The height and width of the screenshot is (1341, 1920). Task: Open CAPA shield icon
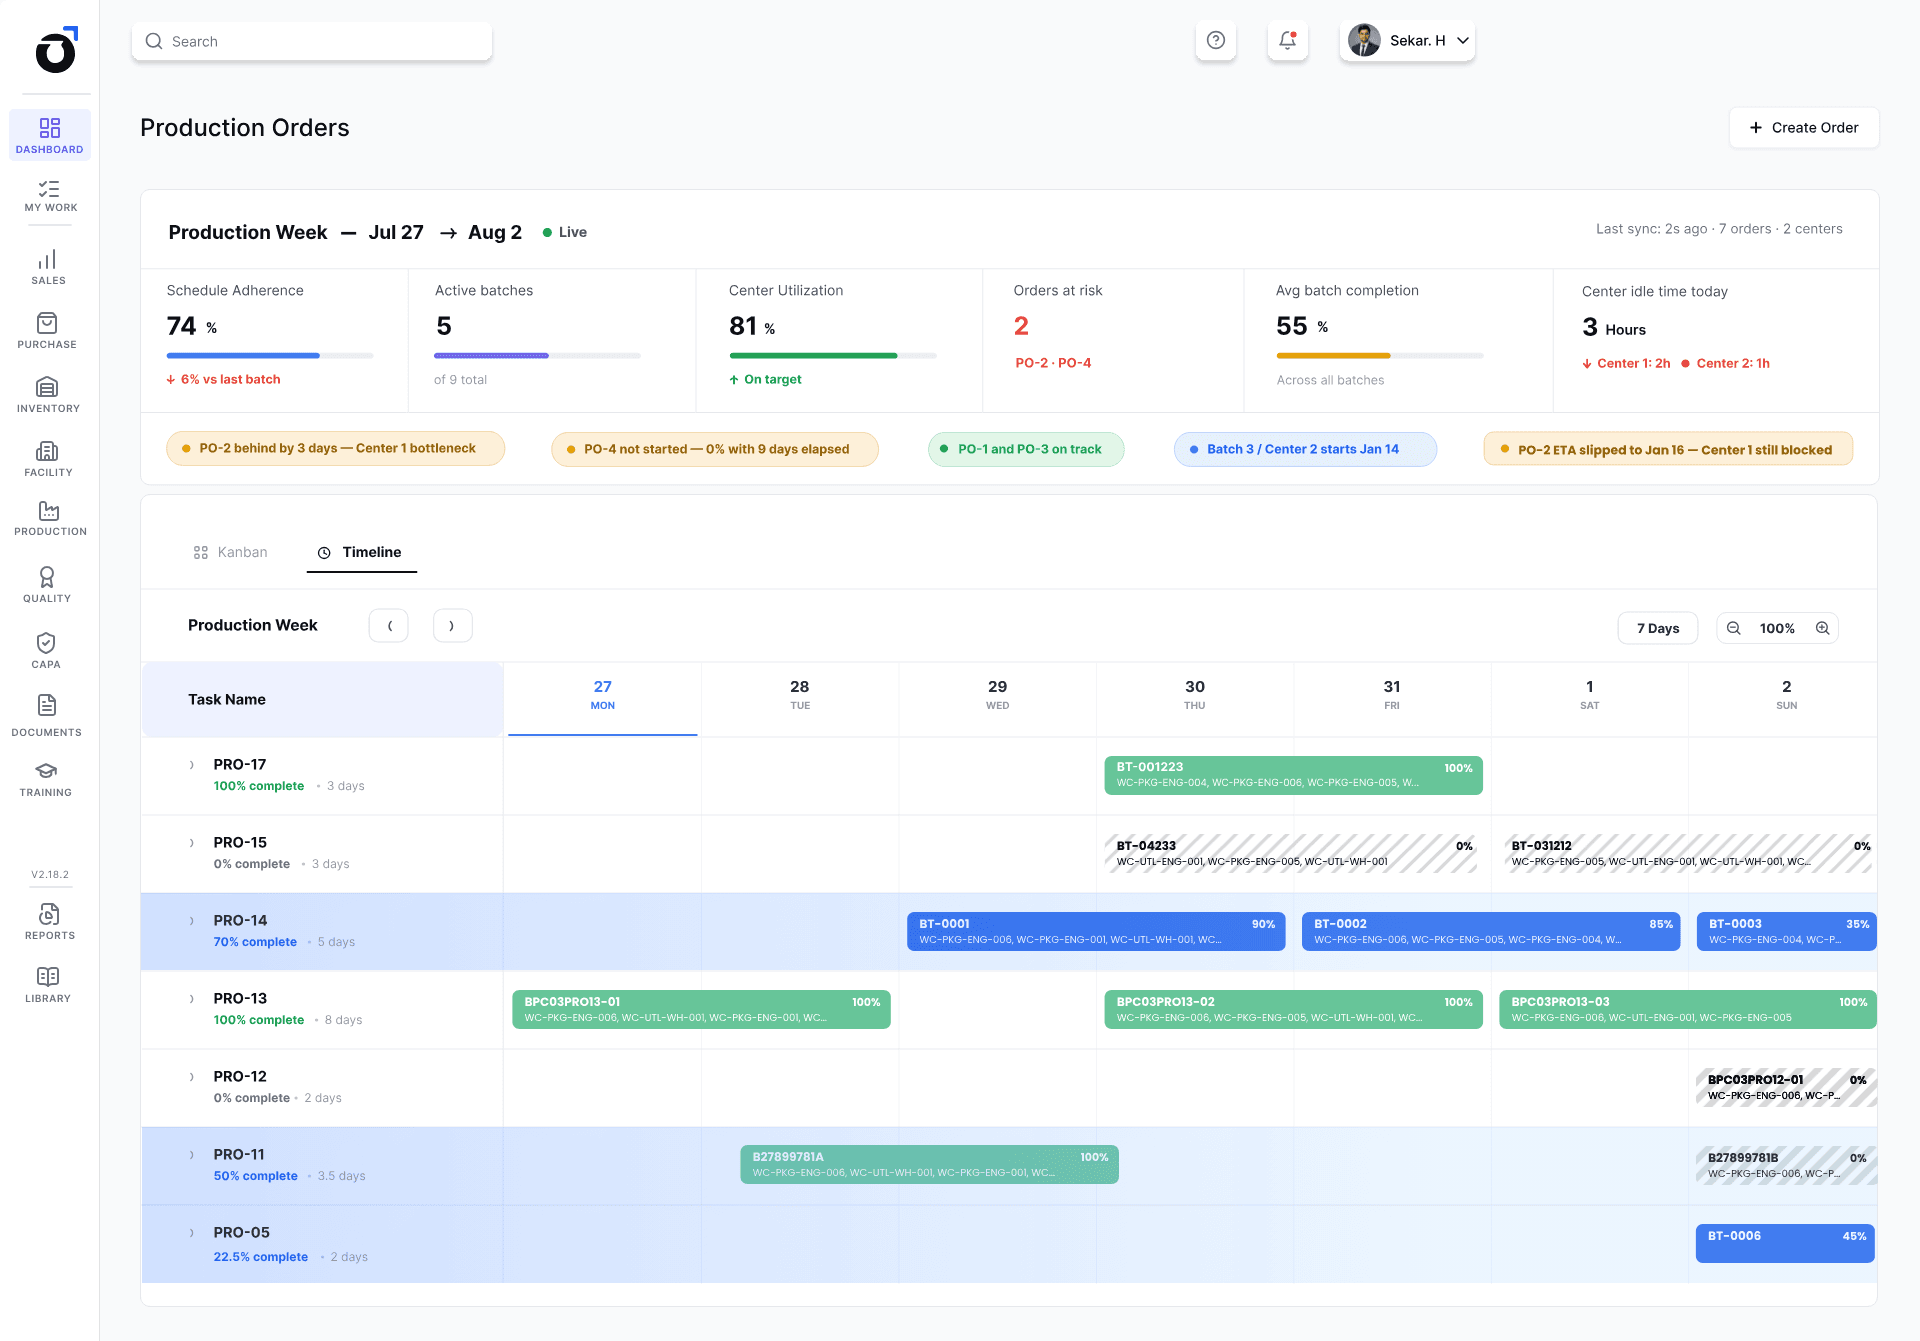coord(46,650)
